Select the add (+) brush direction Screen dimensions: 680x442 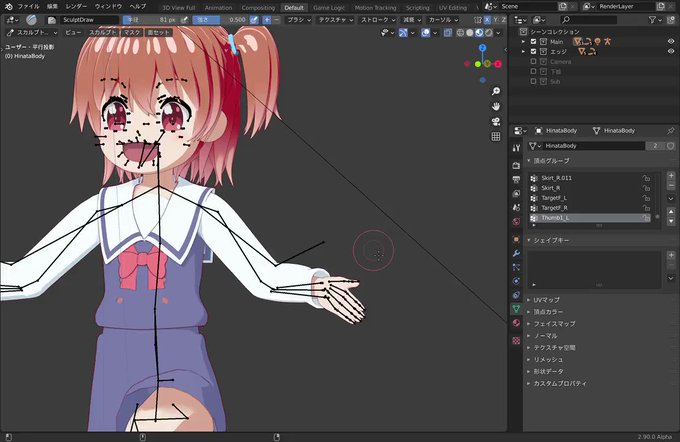coord(267,20)
